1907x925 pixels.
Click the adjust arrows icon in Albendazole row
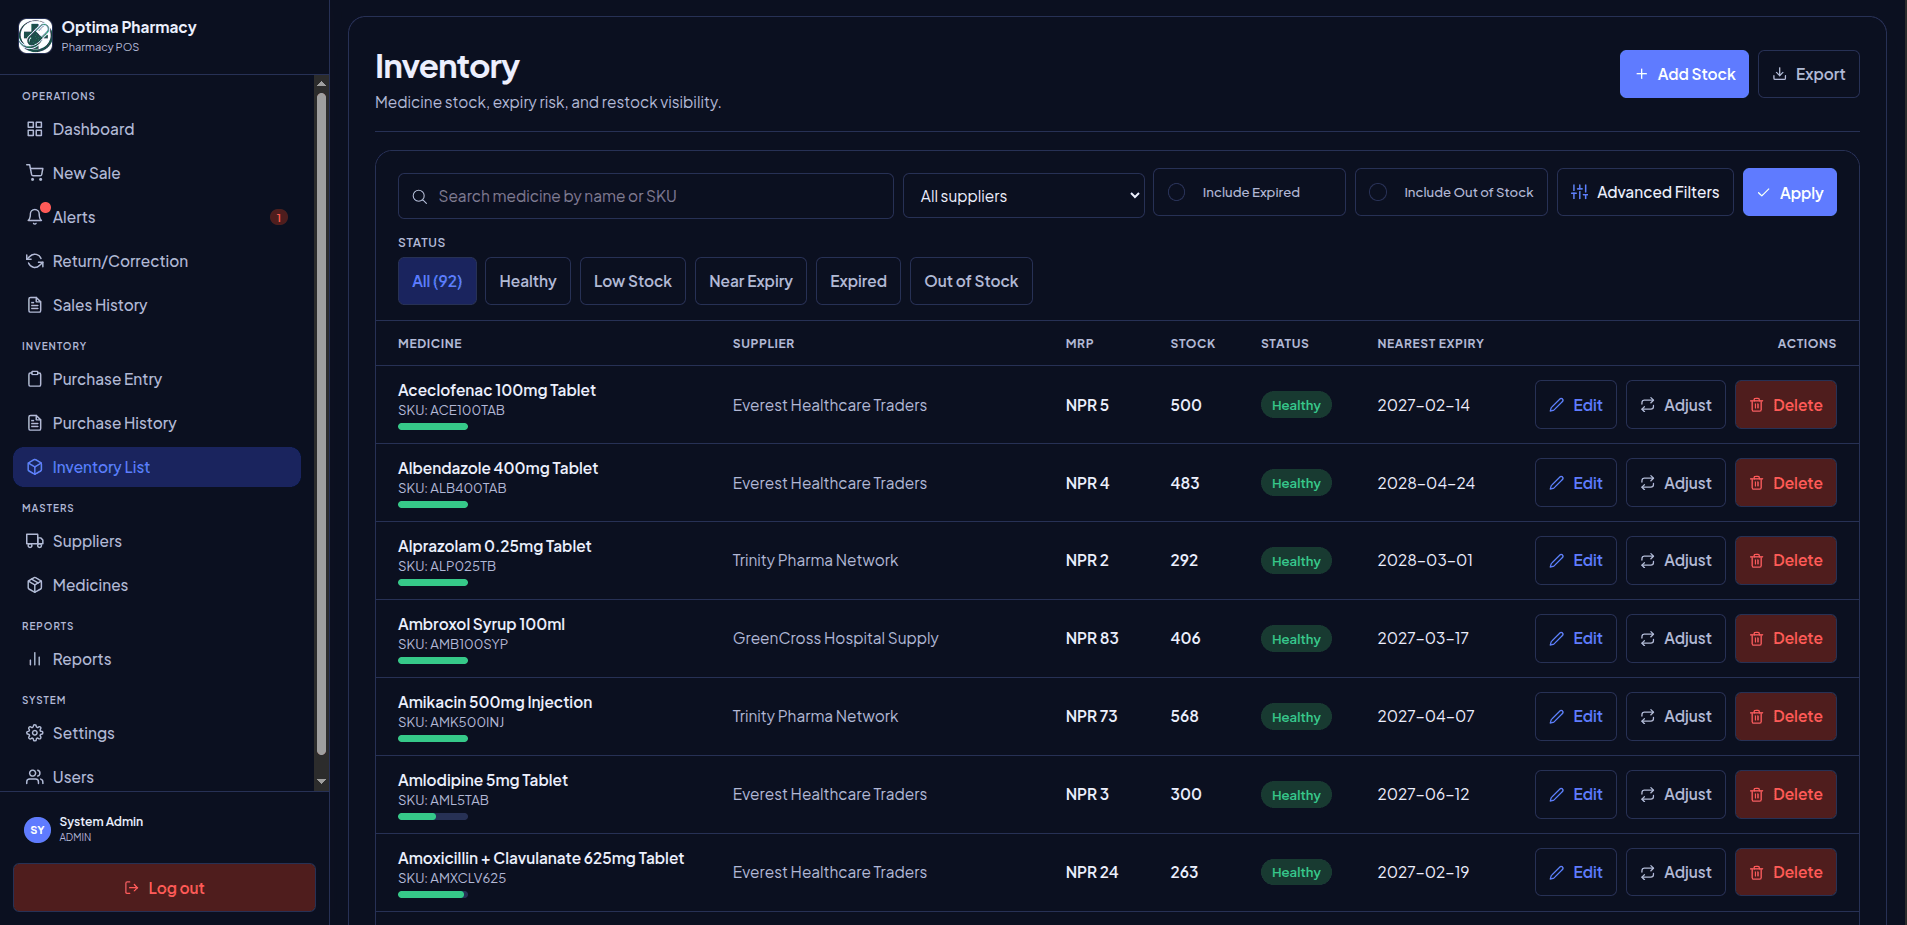click(1648, 483)
